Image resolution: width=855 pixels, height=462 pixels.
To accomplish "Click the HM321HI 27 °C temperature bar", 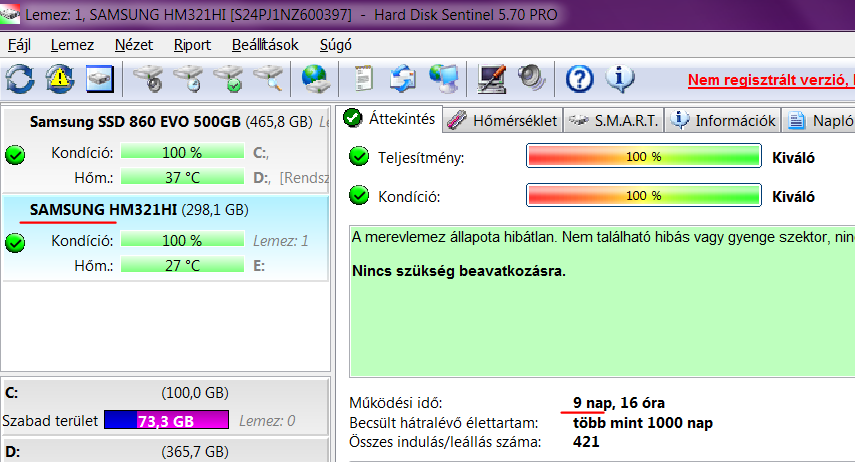I will 182,265.
